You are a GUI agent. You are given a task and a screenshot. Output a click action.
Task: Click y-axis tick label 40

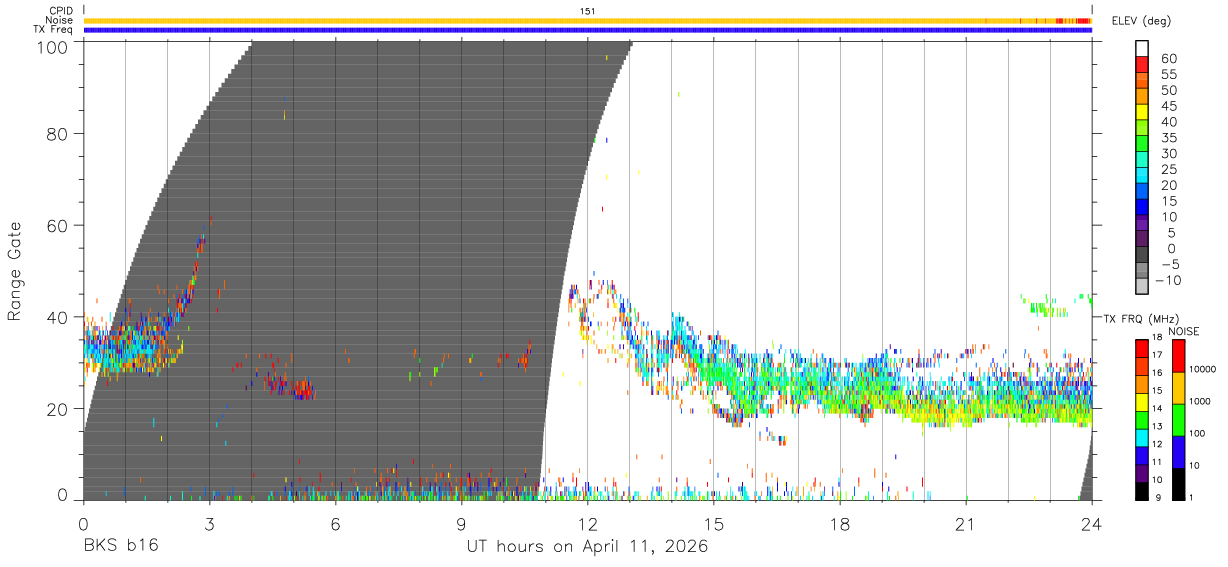tap(59, 318)
